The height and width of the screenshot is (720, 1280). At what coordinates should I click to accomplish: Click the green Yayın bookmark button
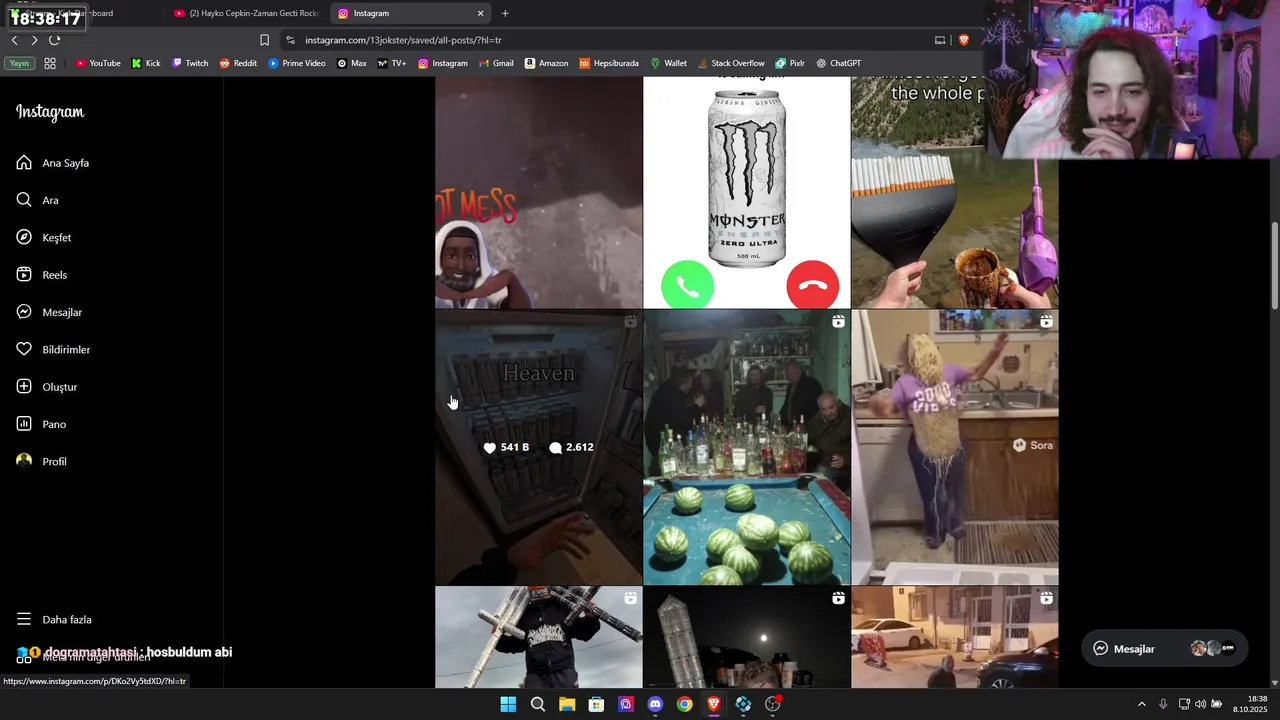pos(19,63)
